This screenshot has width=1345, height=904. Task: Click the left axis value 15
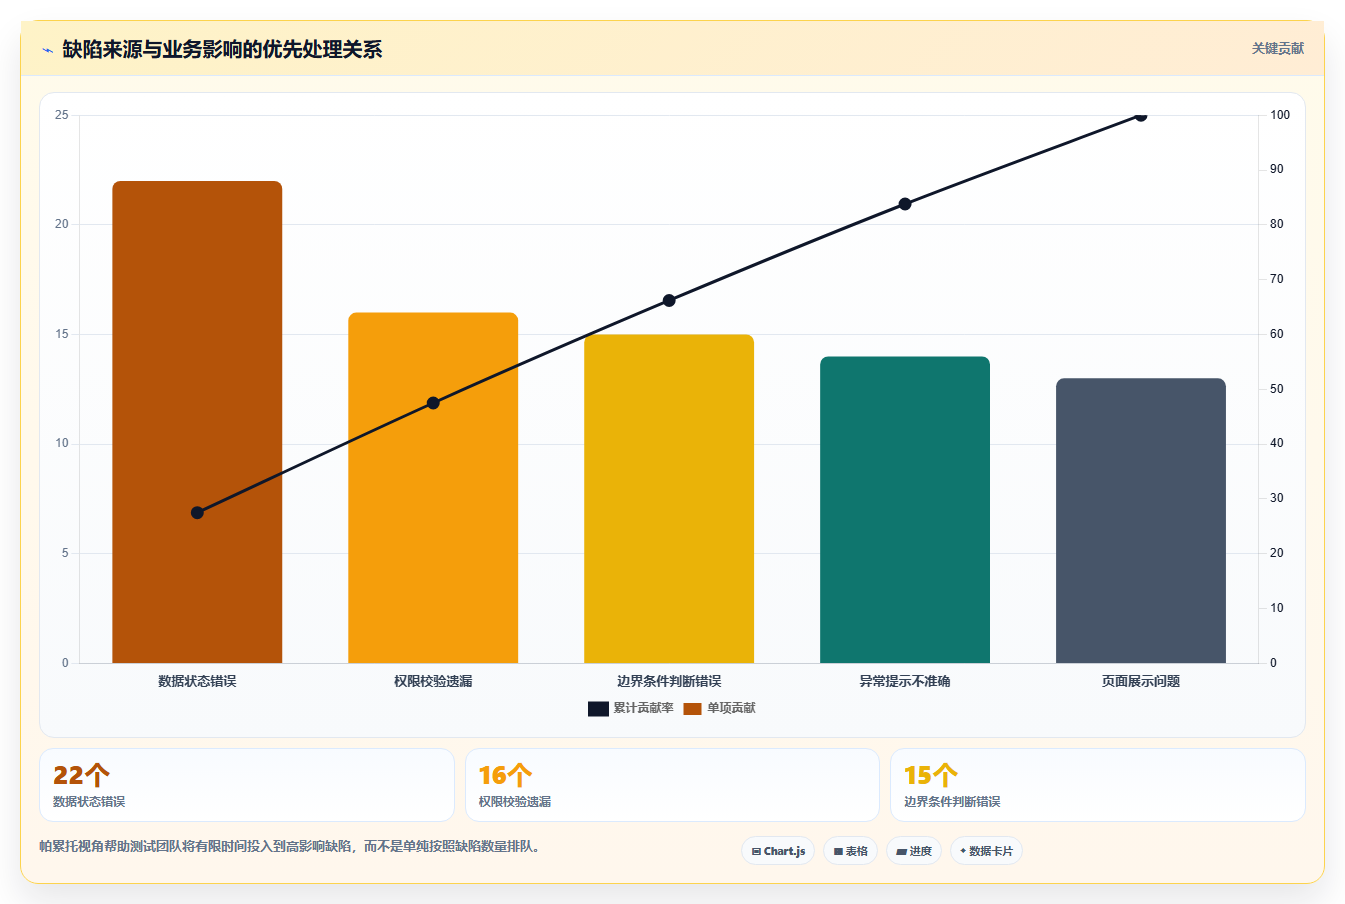[62, 334]
